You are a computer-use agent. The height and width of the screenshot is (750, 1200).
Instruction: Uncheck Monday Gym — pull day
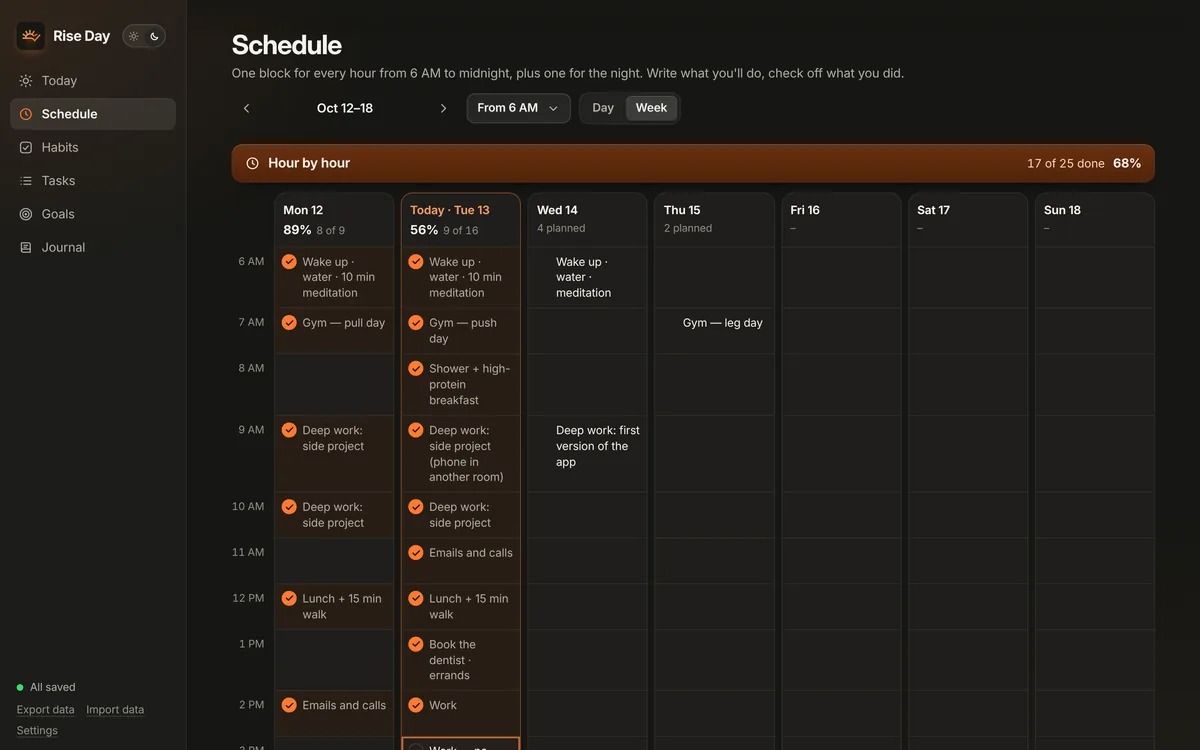[x=289, y=323]
